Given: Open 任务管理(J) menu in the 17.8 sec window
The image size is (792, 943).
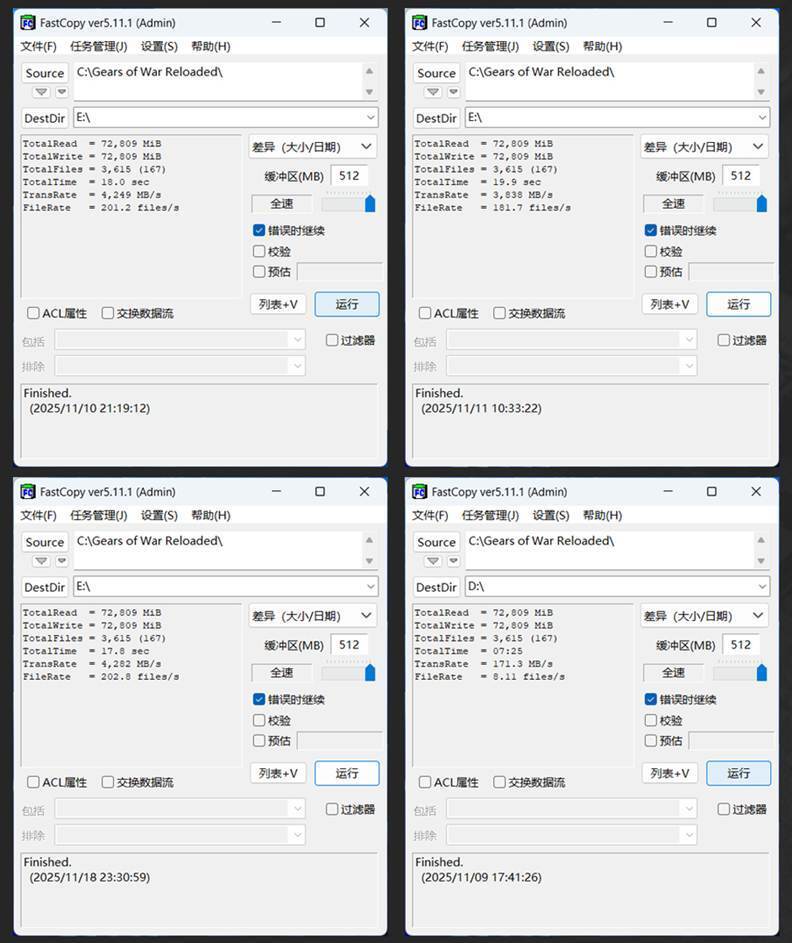Looking at the screenshot, I should [x=99, y=515].
